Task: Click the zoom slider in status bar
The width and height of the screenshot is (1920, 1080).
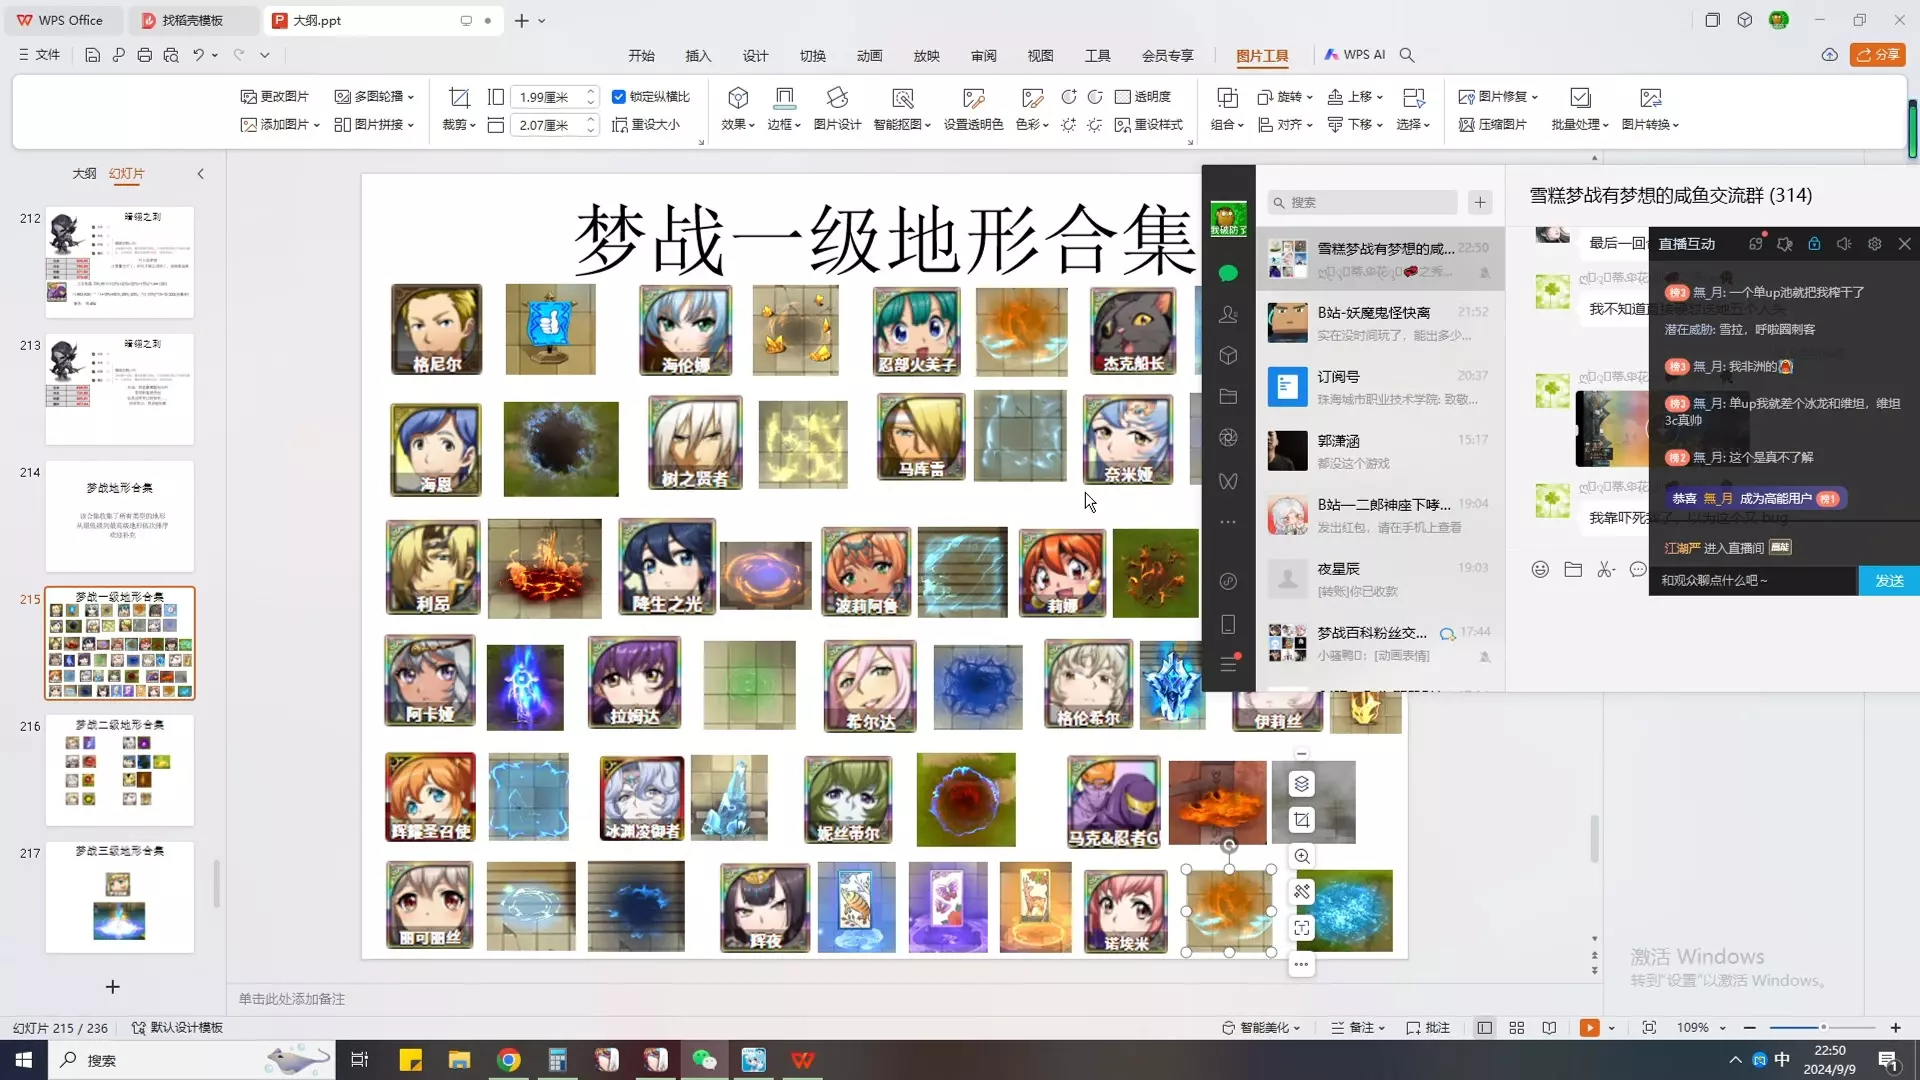Action: pos(1822,1028)
